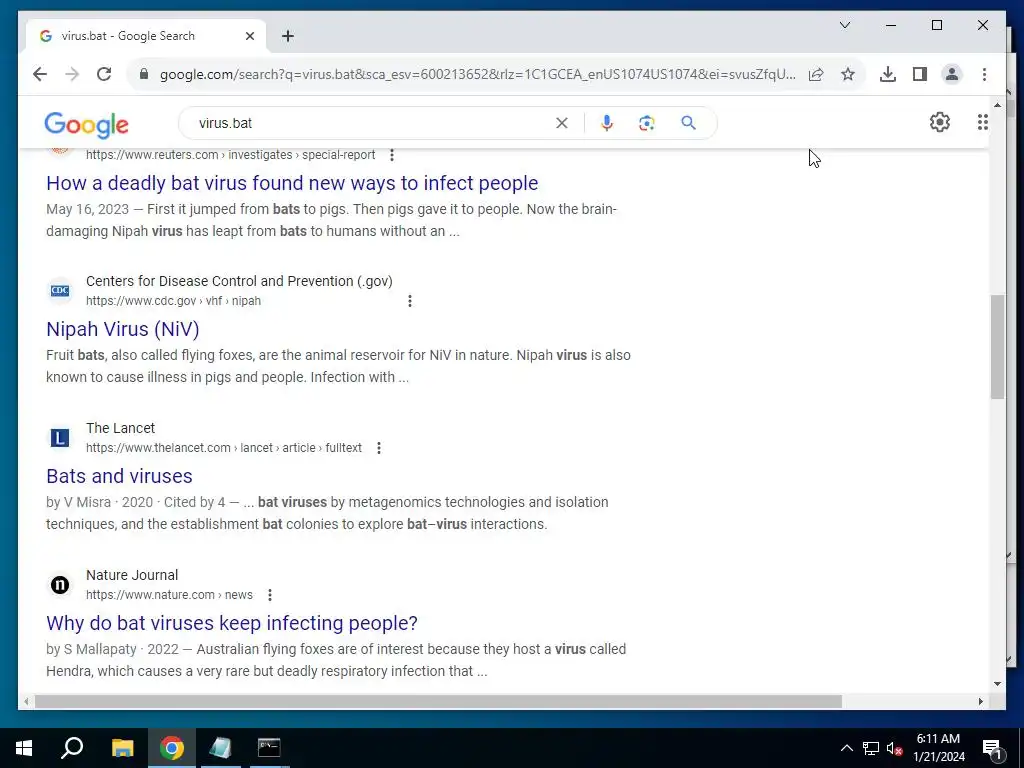Image resolution: width=1024 pixels, height=768 pixels.
Task: Share this page from the address bar
Action: click(816, 74)
